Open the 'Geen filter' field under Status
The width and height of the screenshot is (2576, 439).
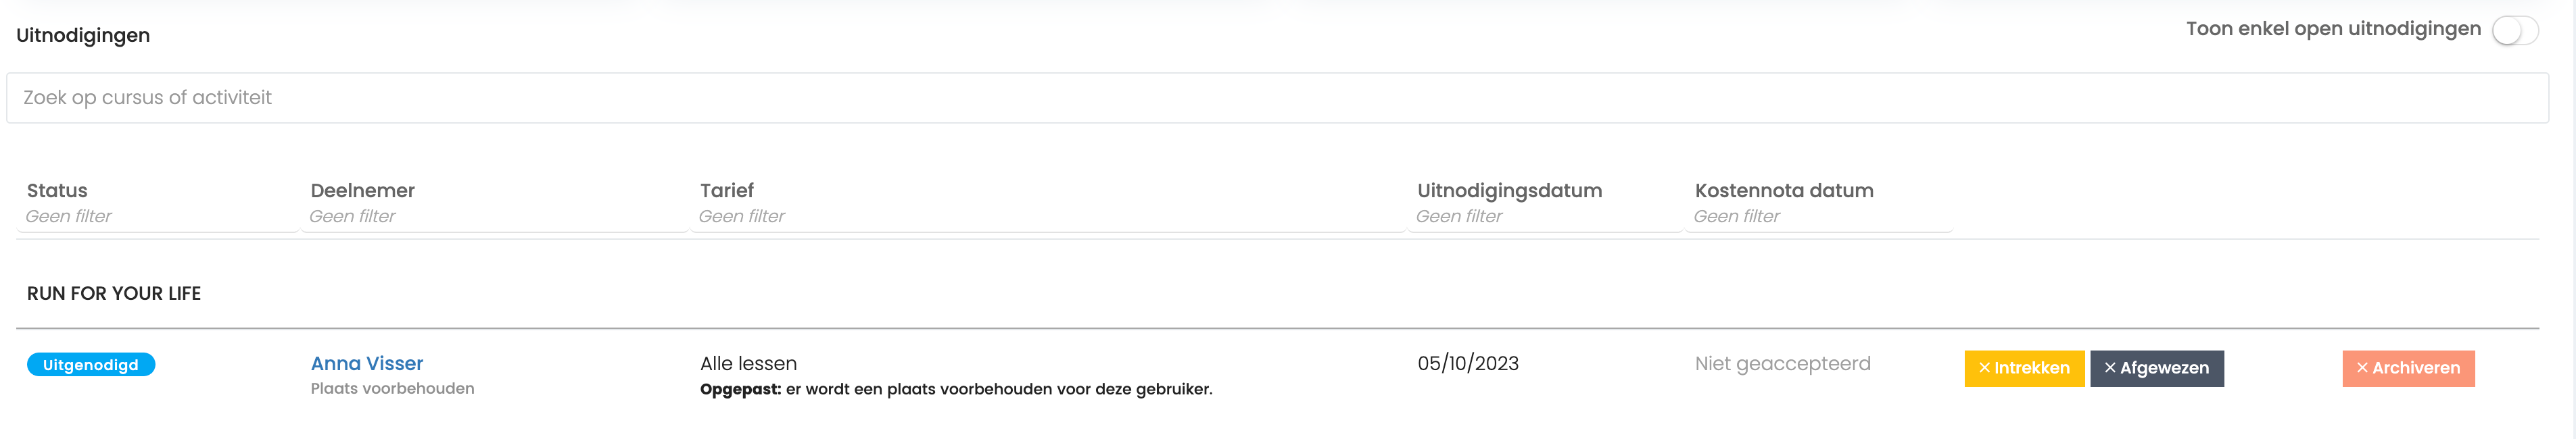click(x=157, y=216)
